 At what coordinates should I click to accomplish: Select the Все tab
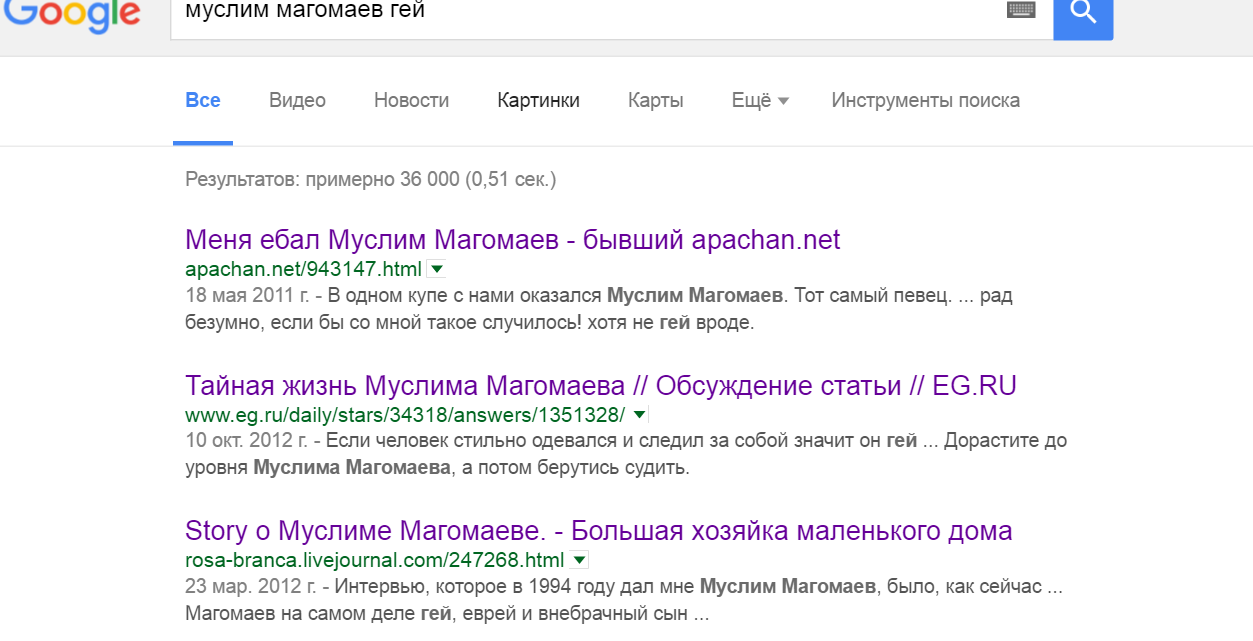203,100
